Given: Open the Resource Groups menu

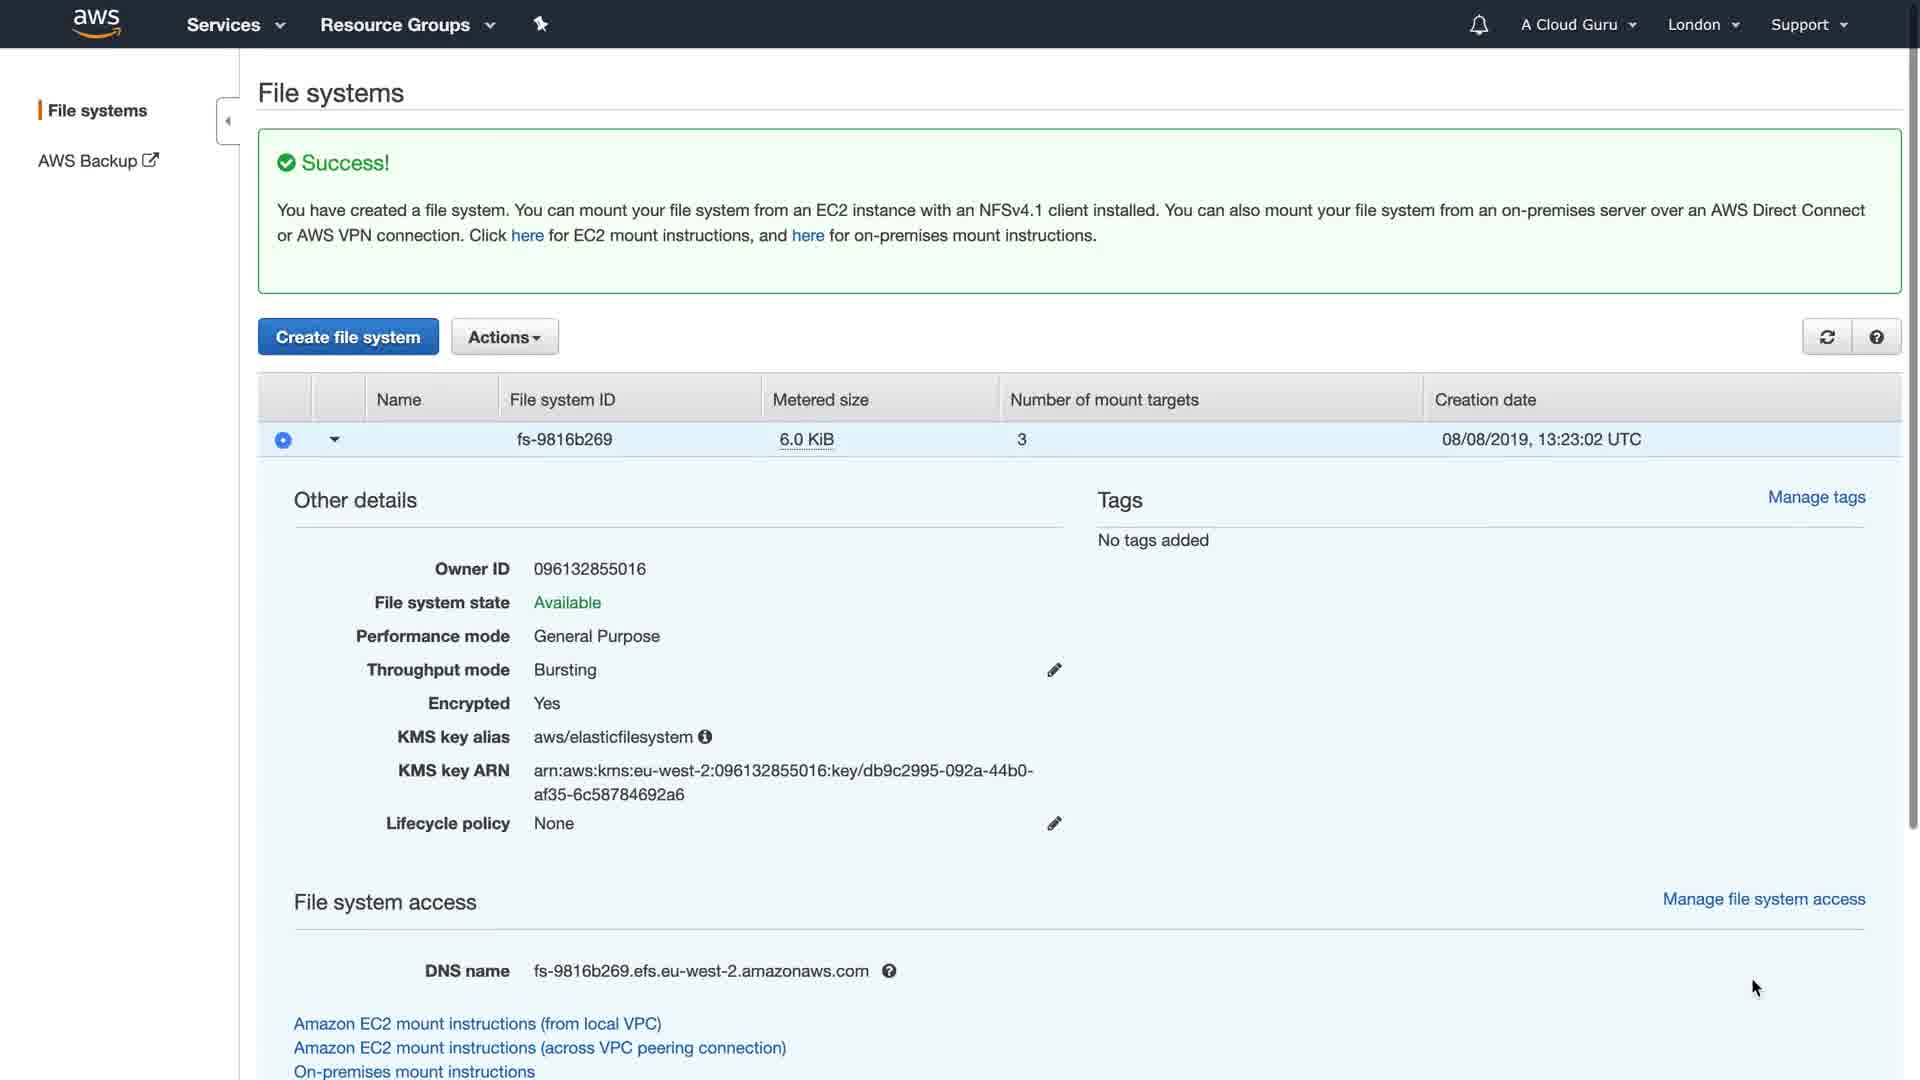Looking at the screenshot, I should [407, 25].
